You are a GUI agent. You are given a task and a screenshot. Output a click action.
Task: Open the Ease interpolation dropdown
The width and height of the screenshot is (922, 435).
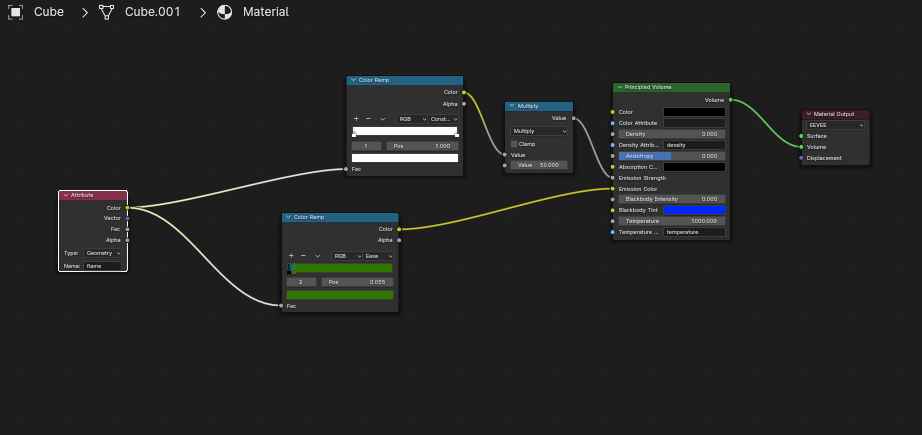(379, 256)
